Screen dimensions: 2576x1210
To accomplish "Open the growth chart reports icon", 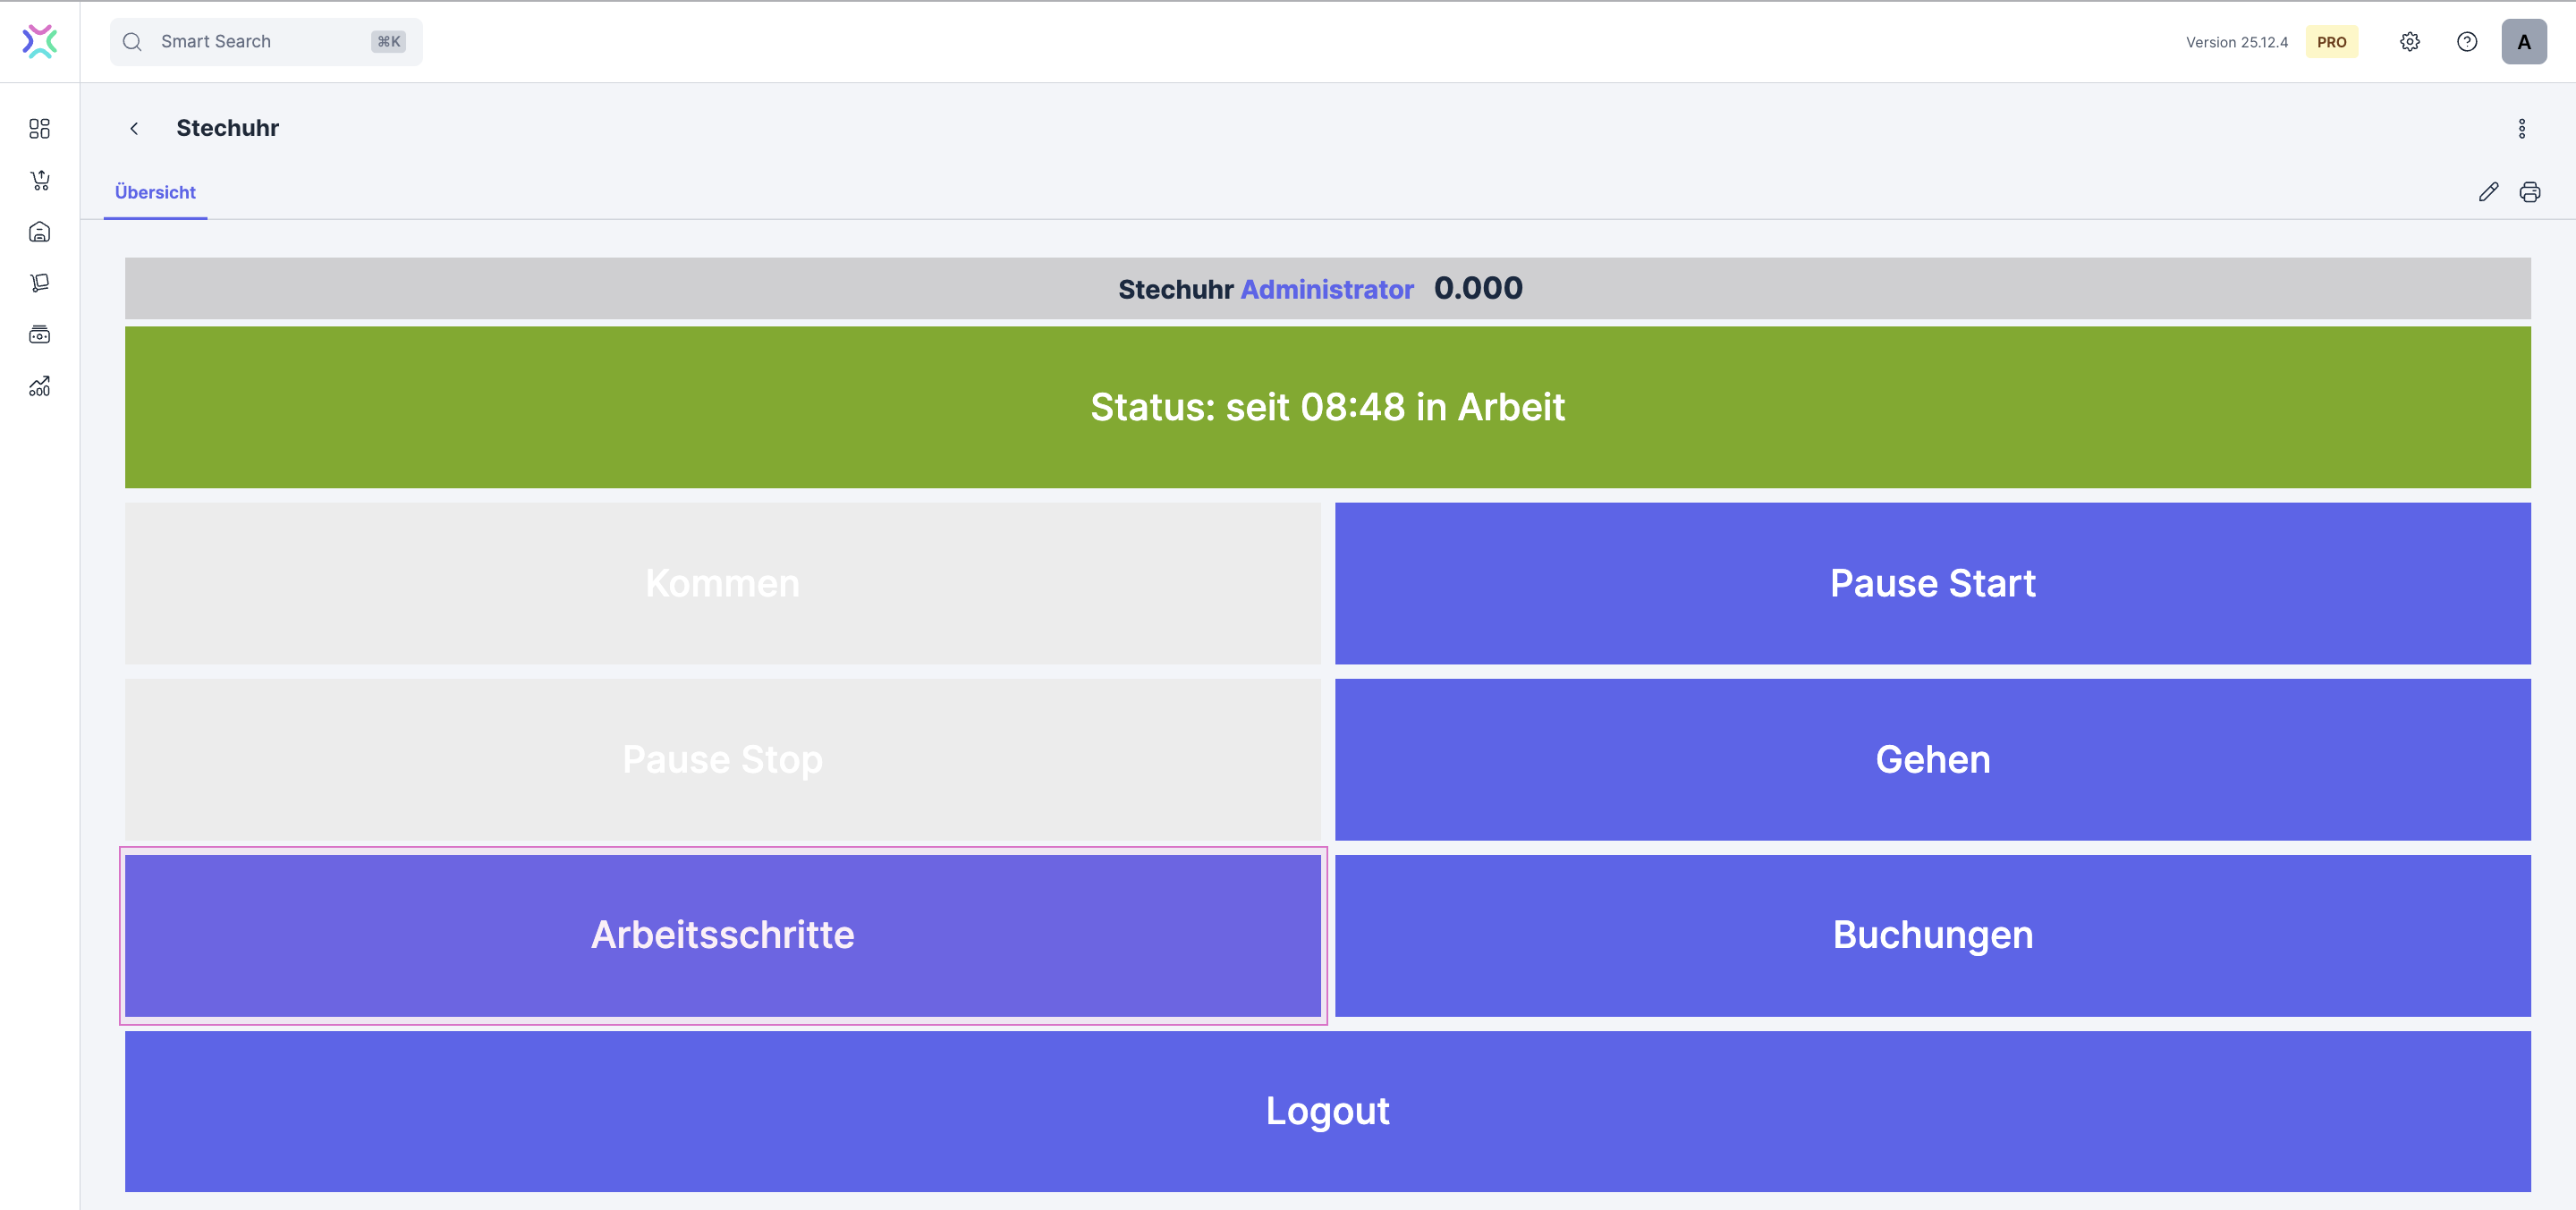I will coord(39,386).
